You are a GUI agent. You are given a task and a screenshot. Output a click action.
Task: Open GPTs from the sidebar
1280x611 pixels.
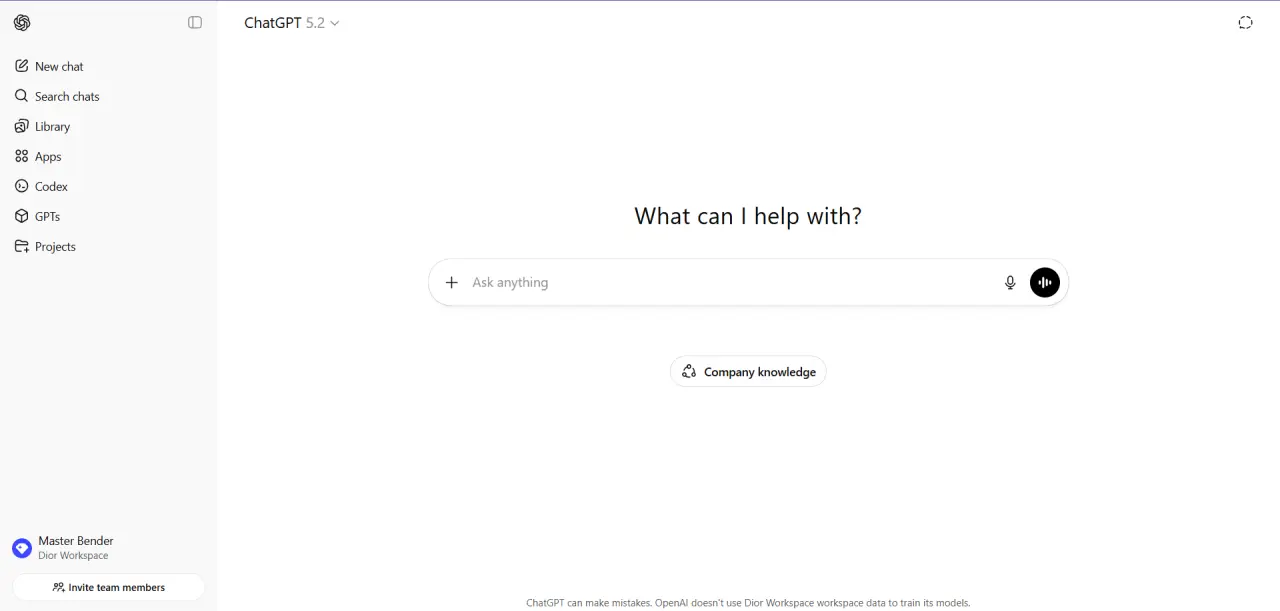[108, 216]
